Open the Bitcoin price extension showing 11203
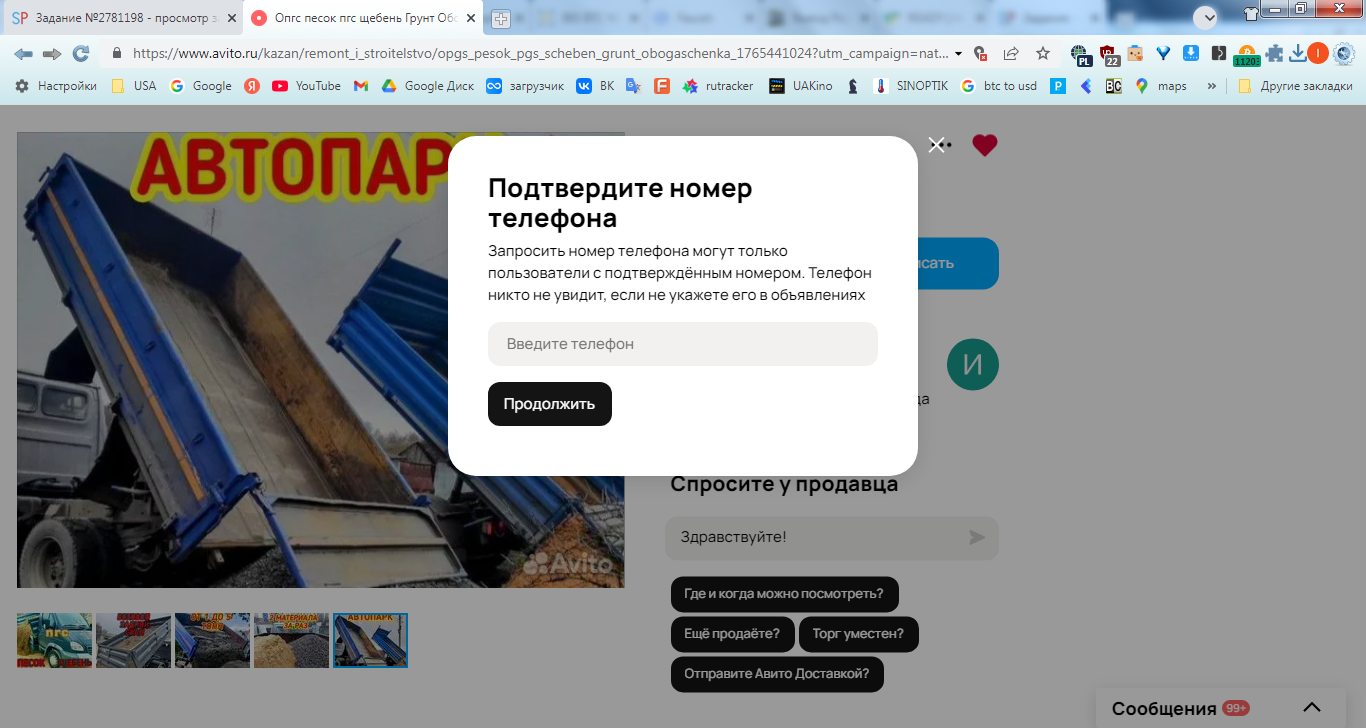The image size is (1366, 728). (x=1246, y=56)
